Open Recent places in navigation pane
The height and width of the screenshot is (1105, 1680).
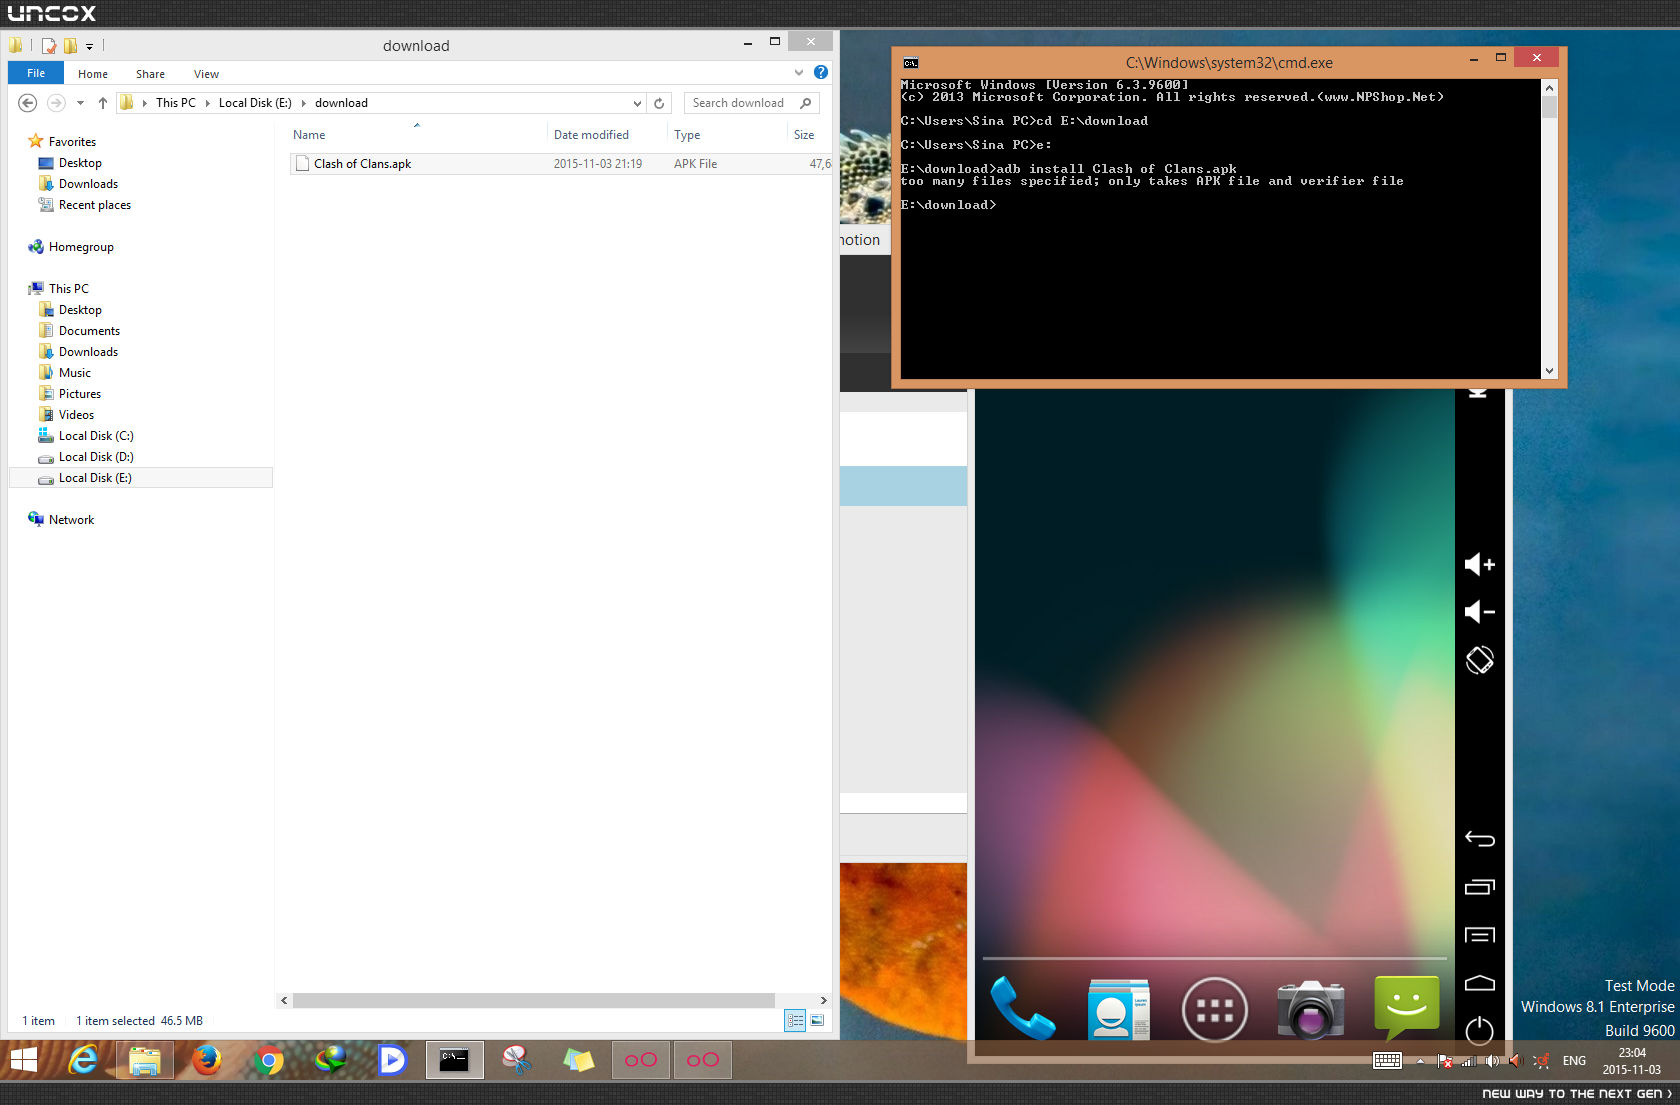point(94,205)
